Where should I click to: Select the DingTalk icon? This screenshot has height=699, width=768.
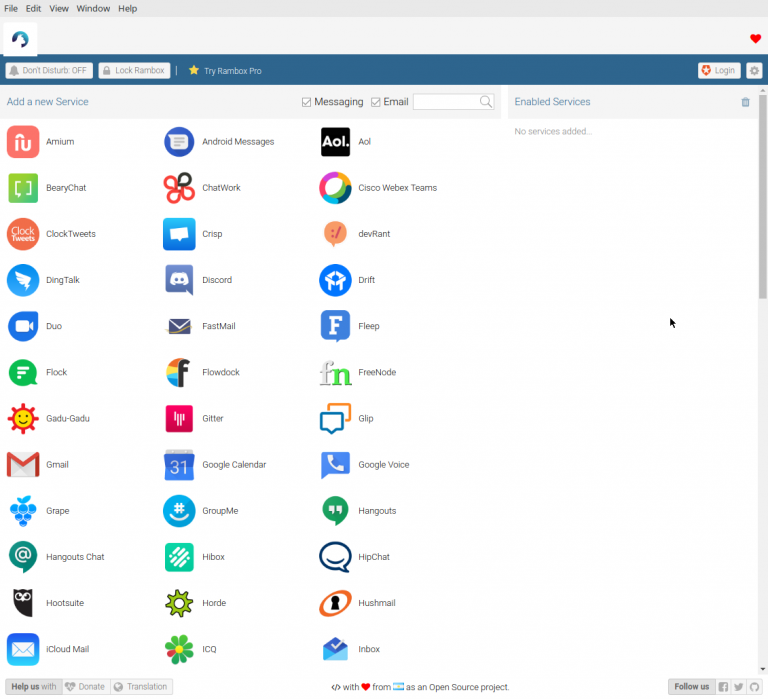pos(23,280)
